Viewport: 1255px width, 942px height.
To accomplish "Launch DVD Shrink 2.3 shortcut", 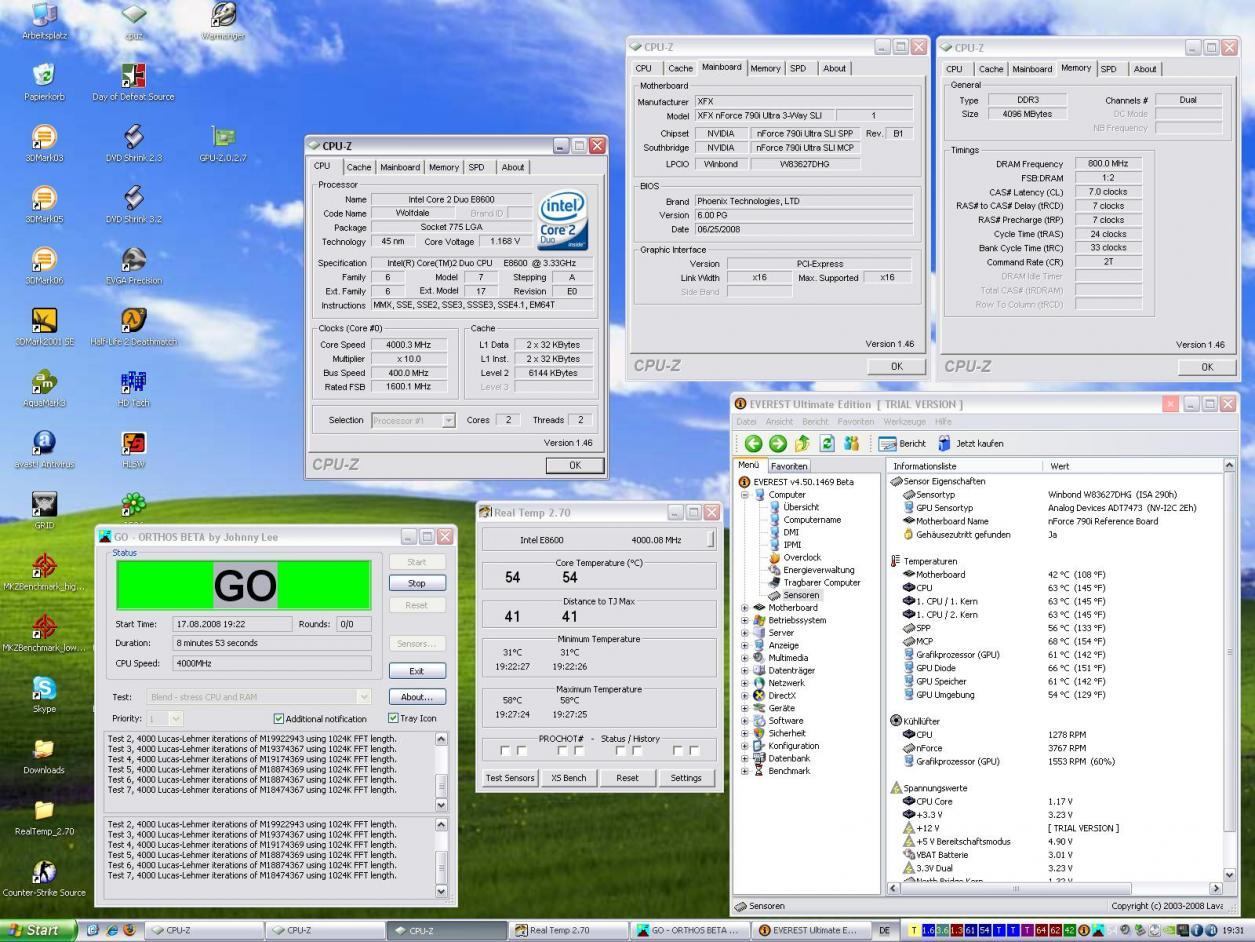I will coord(133,143).
